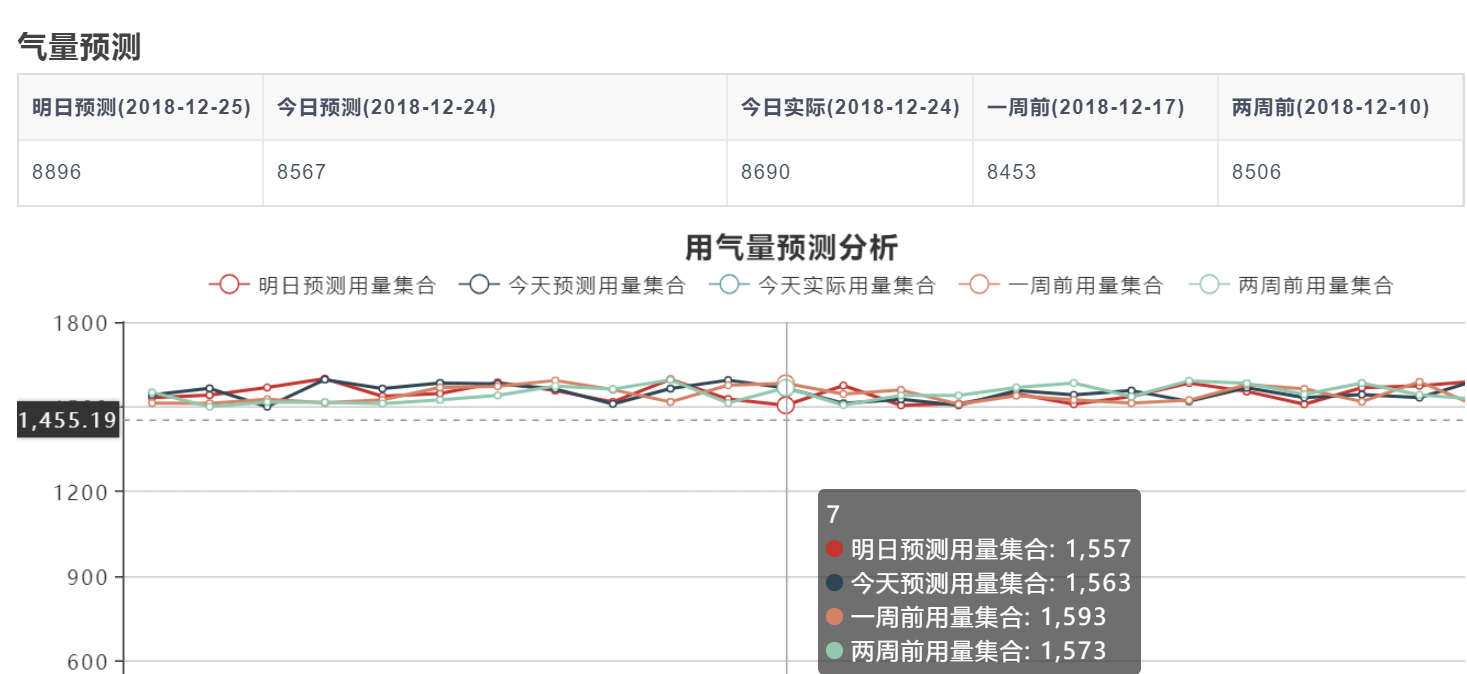This screenshot has height=674, width=1467.
Task: Toggle the 两周前用量集合 legend label text
Action: coord(1315,286)
